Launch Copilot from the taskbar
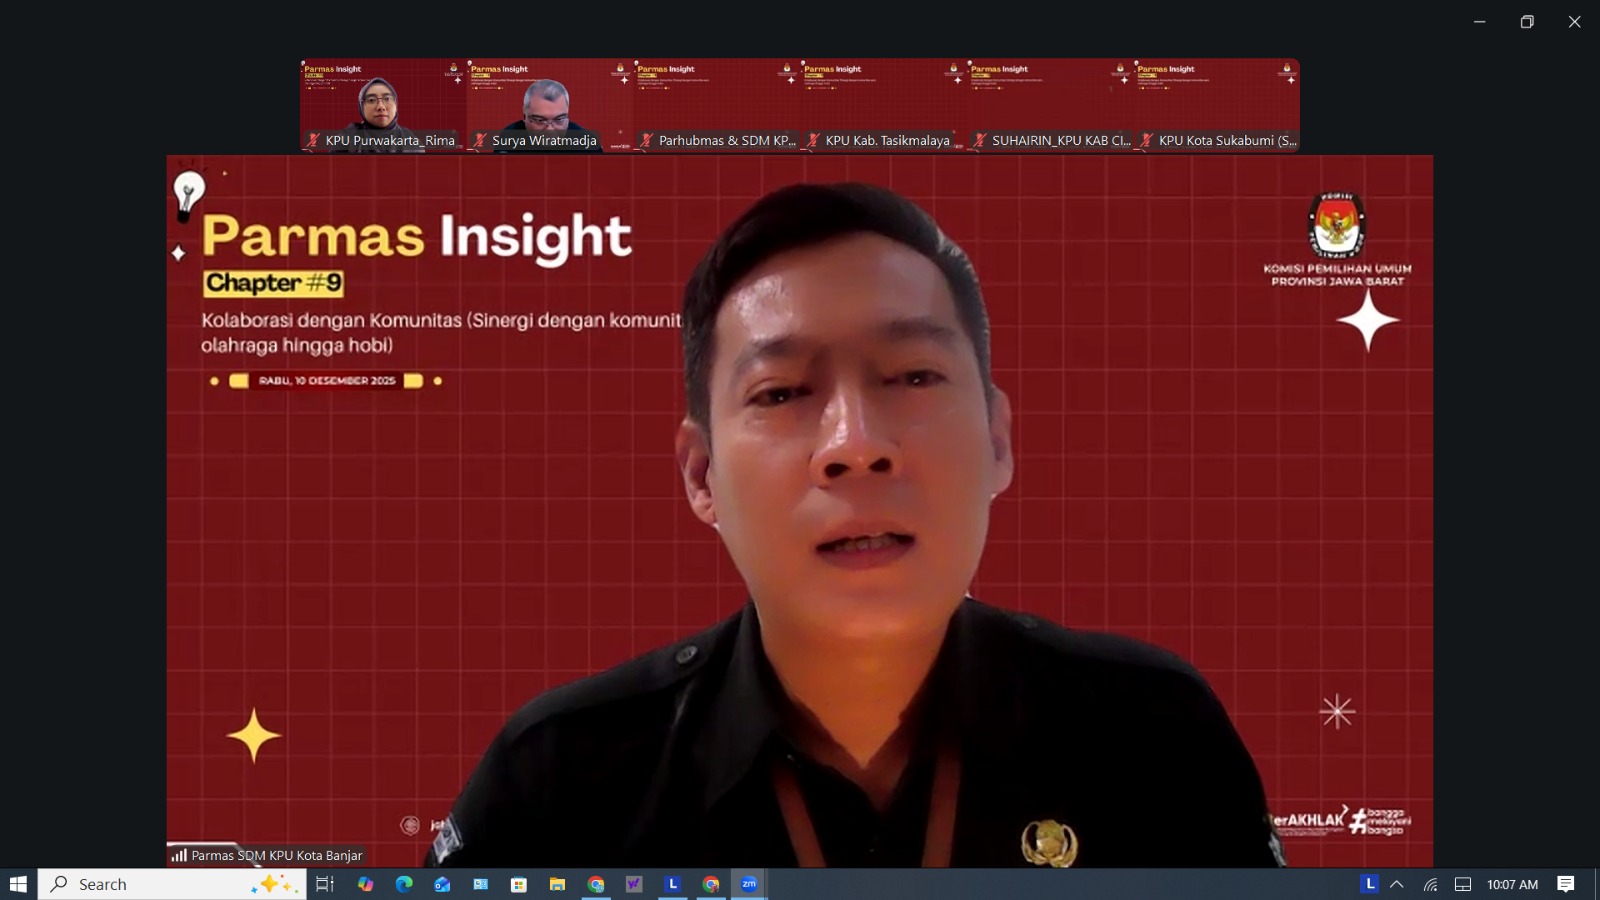The image size is (1600, 900). (x=365, y=884)
